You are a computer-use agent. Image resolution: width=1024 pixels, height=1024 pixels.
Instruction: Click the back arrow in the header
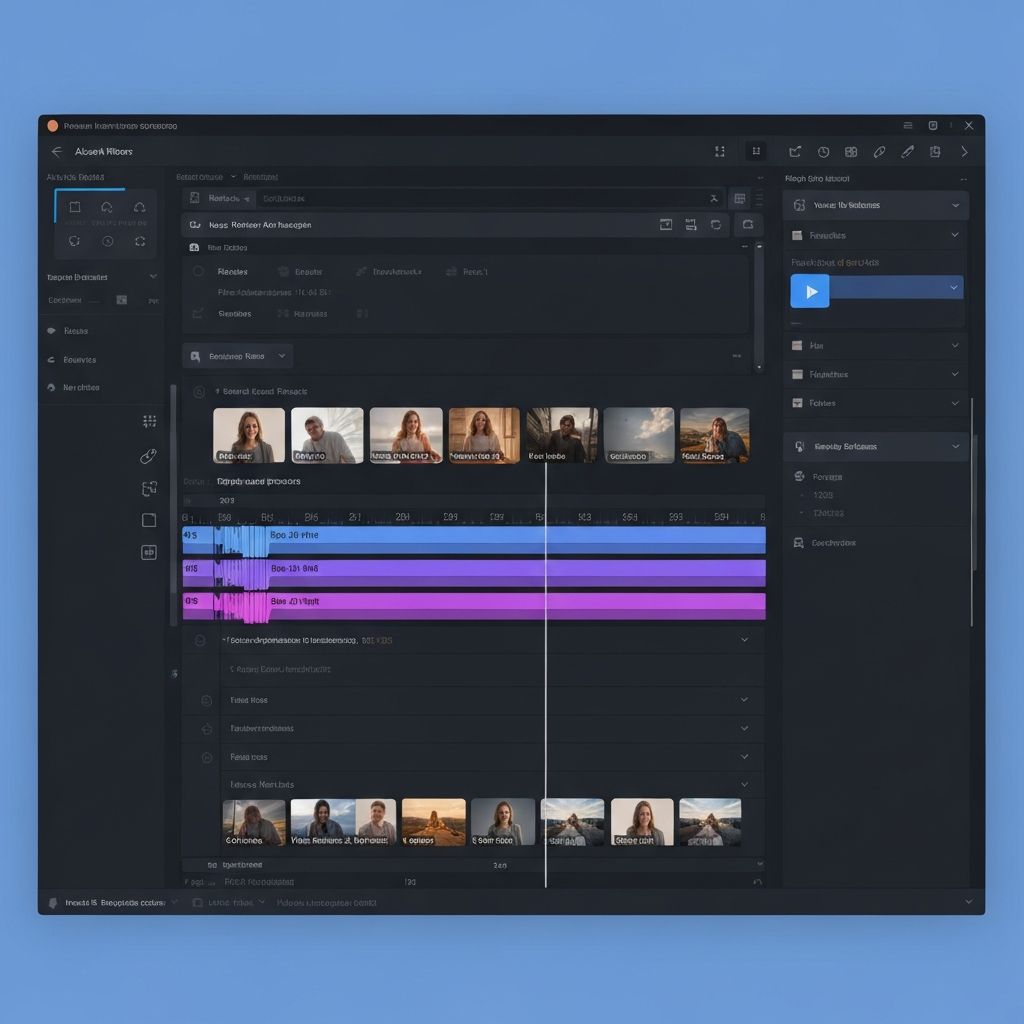pos(56,152)
